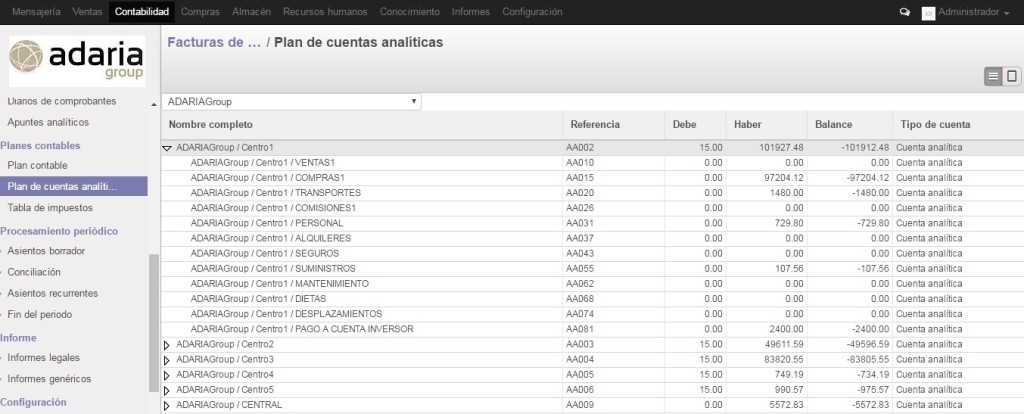Expand the ADARIAGroup / Centro4 row
1024x414 pixels.
pyautogui.click(x=167, y=375)
